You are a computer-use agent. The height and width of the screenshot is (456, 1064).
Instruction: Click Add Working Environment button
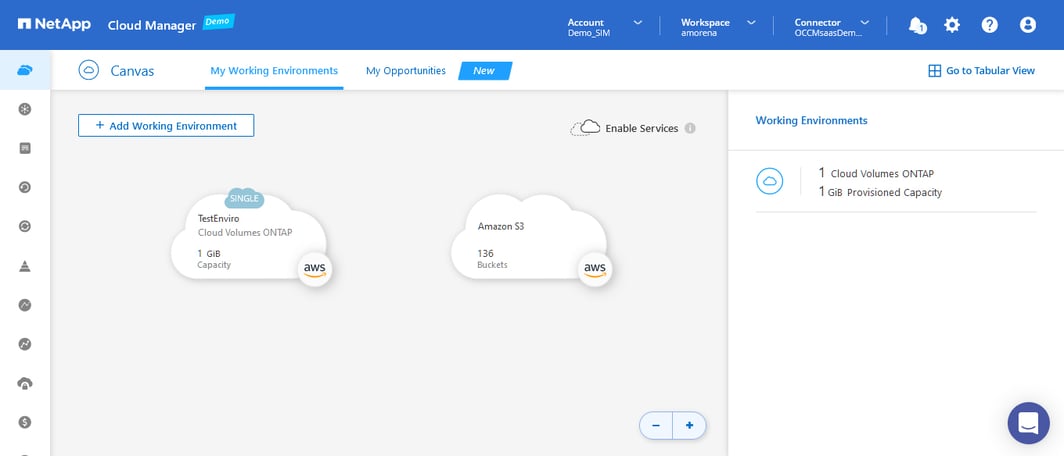(x=166, y=126)
